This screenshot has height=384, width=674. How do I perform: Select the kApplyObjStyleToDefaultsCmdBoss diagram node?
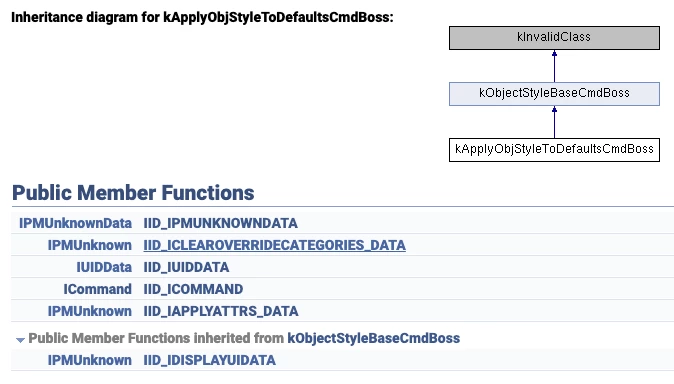click(554, 150)
